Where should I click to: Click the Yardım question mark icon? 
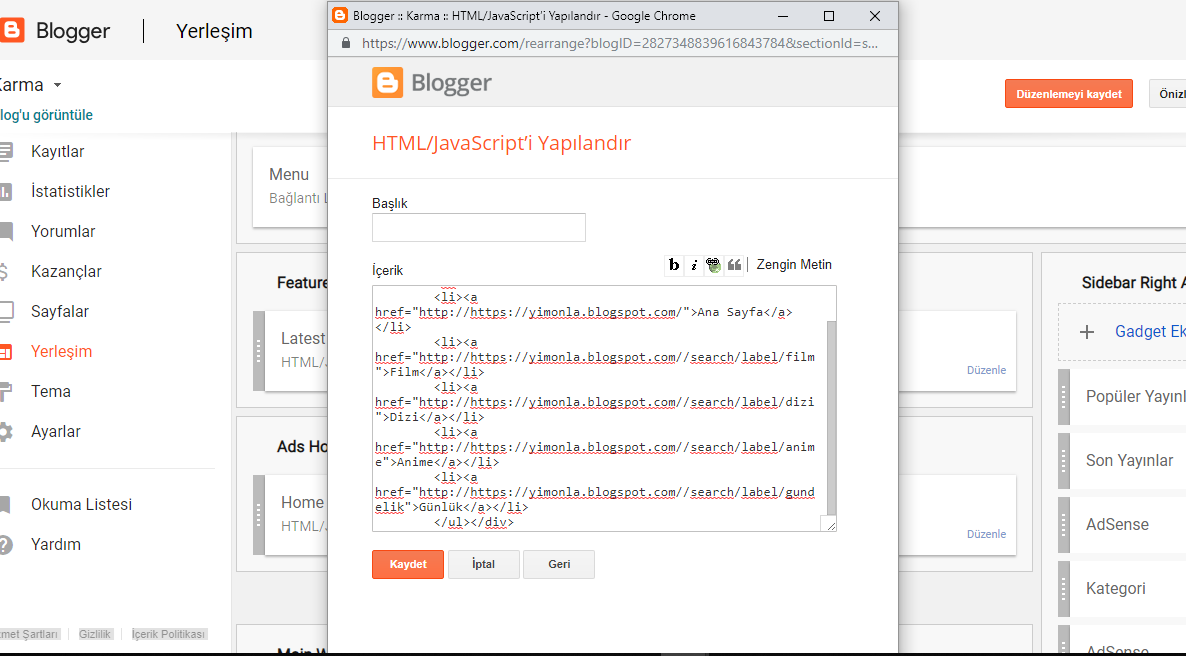click(x=5, y=545)
